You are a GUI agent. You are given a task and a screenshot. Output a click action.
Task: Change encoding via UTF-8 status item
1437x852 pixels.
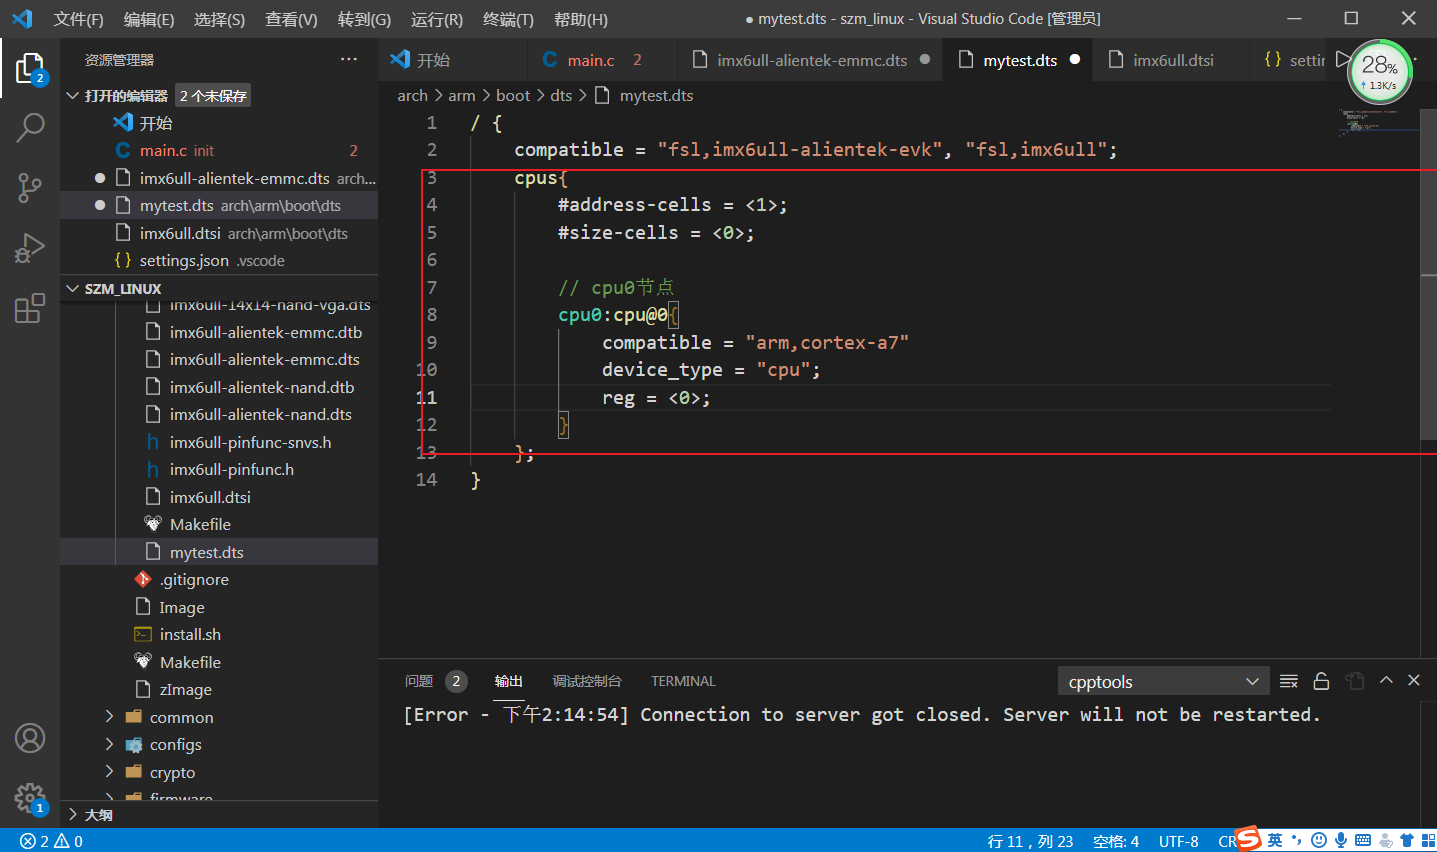[x=1178, y=841]
